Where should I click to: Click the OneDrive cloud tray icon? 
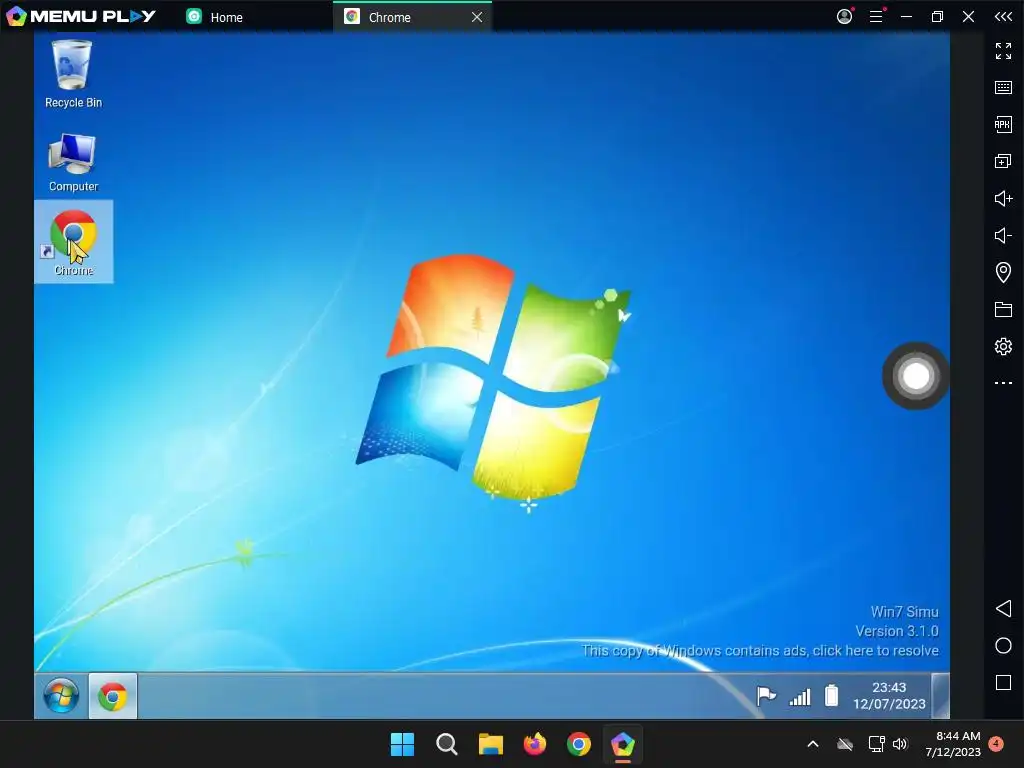845,744
